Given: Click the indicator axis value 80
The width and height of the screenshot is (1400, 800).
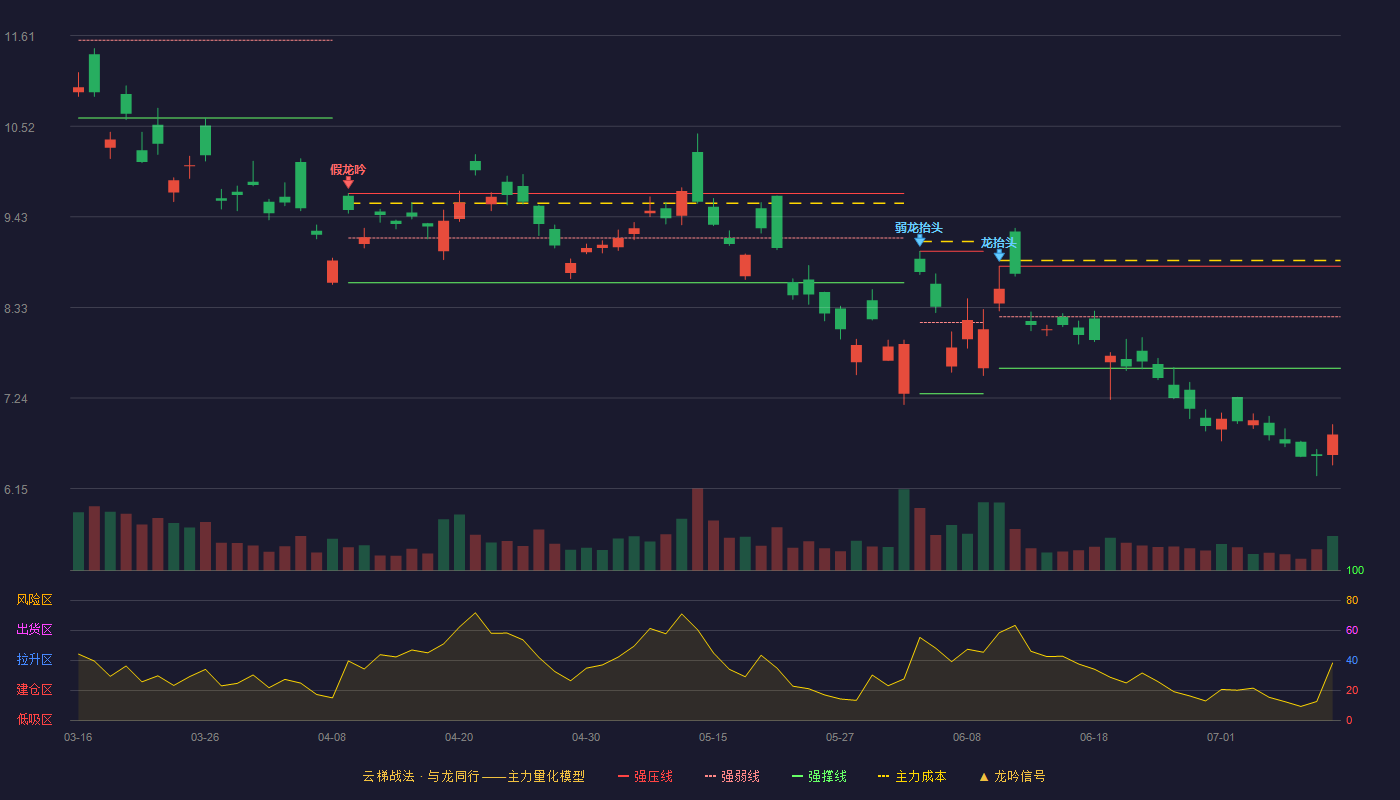Looking at the screenshot, I should click(1352, 600).
